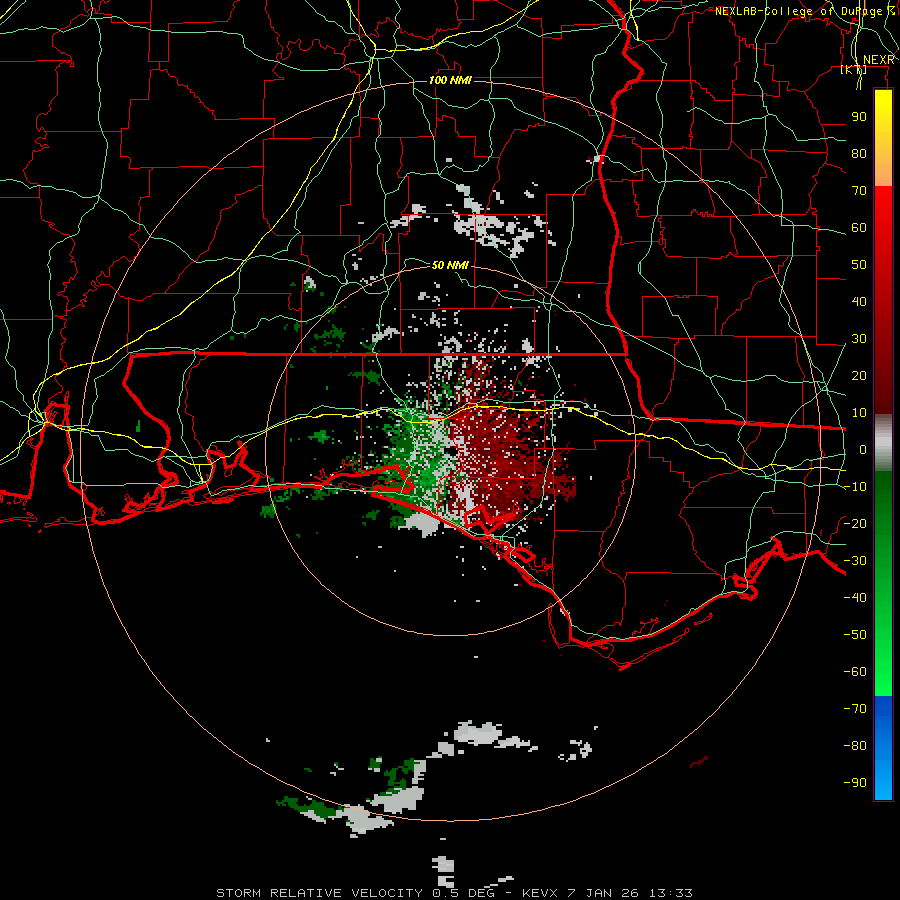
Task: Select the 80 value on velocity scale
Action: [x=859, y=153]
